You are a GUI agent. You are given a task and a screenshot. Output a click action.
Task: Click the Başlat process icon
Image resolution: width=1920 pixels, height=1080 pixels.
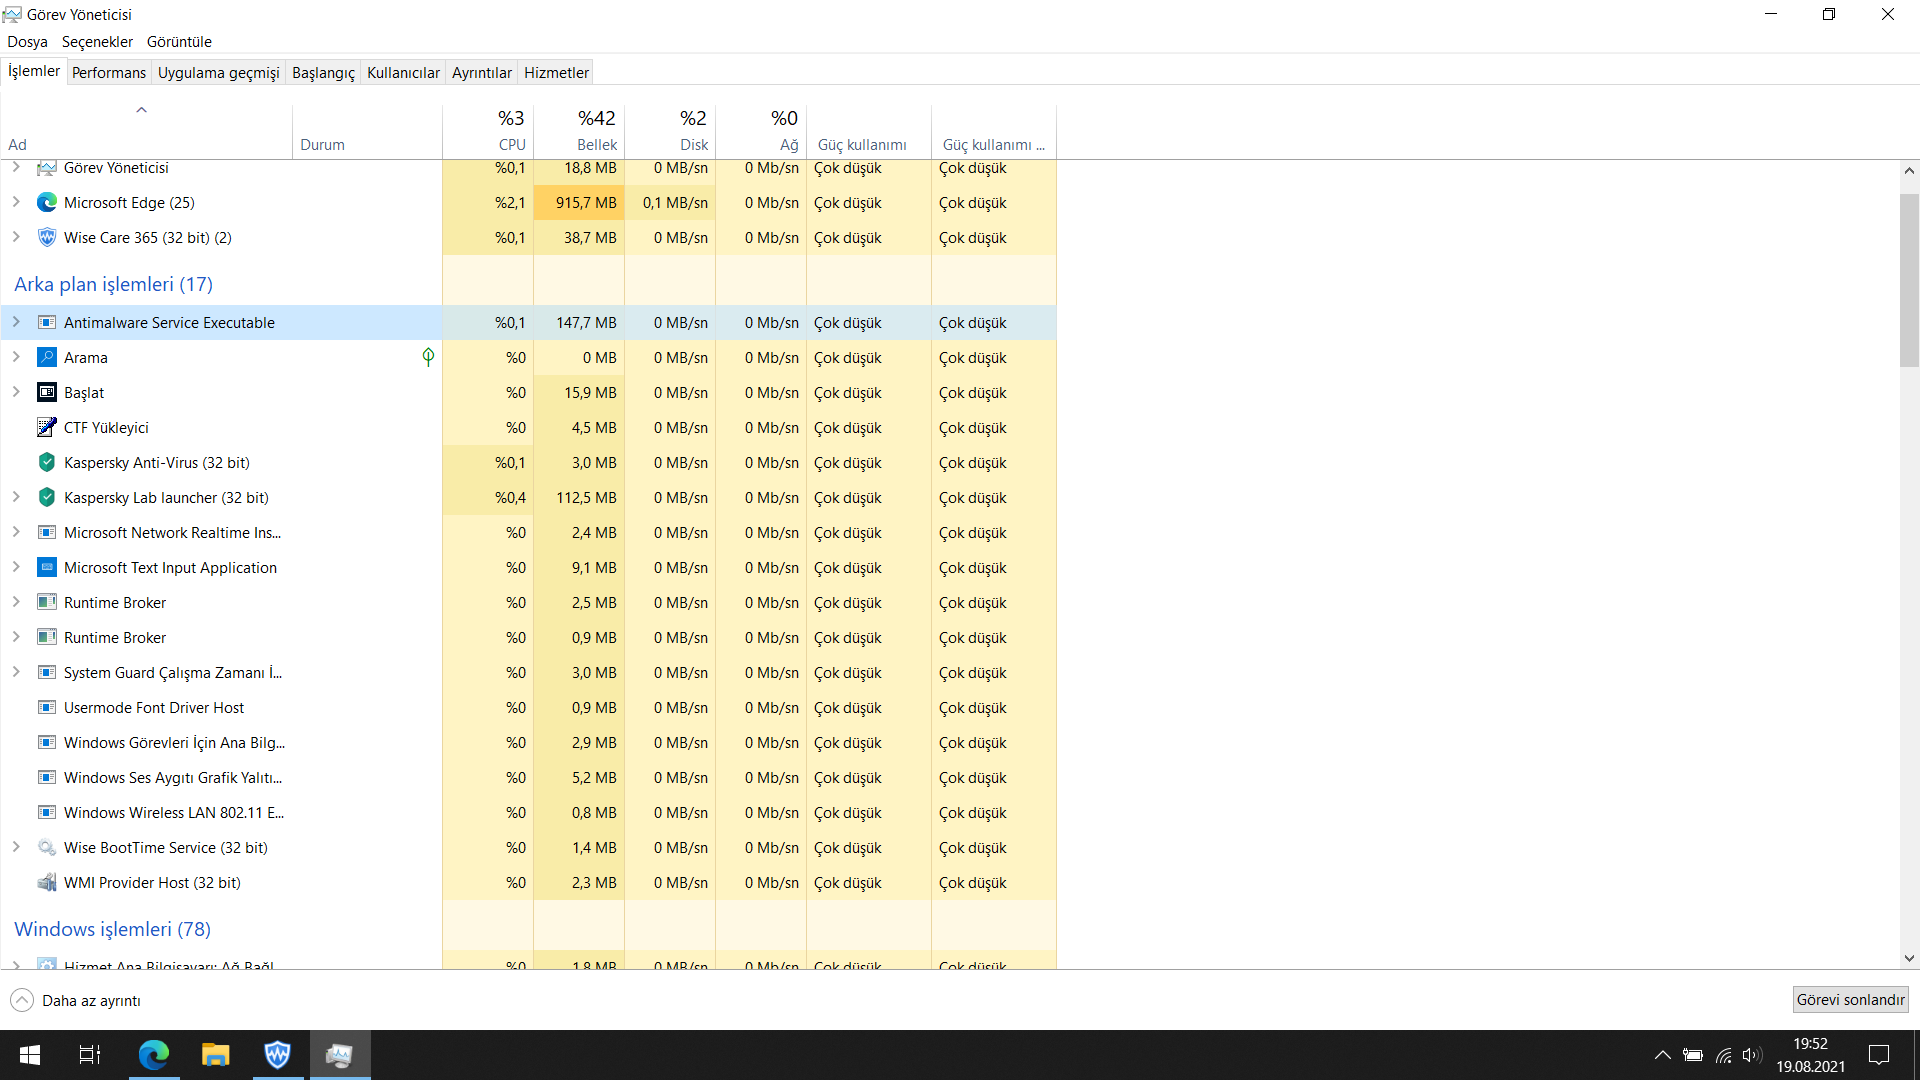(46, 393)
